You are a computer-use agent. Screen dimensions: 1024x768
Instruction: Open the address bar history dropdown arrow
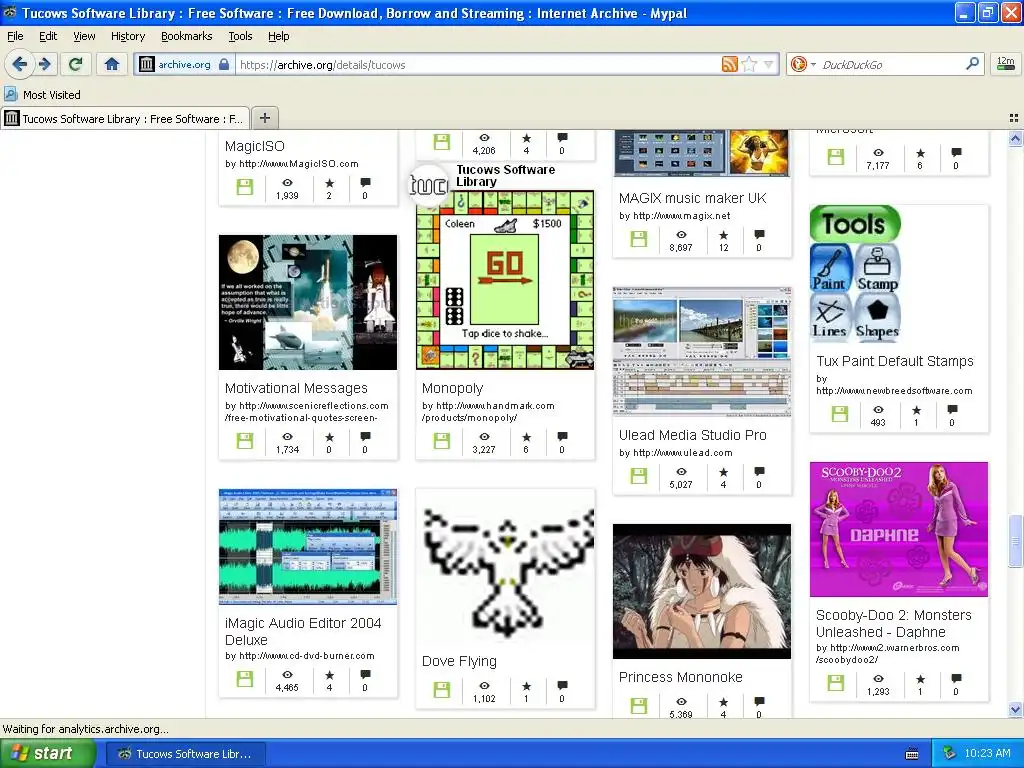[769, 64]
